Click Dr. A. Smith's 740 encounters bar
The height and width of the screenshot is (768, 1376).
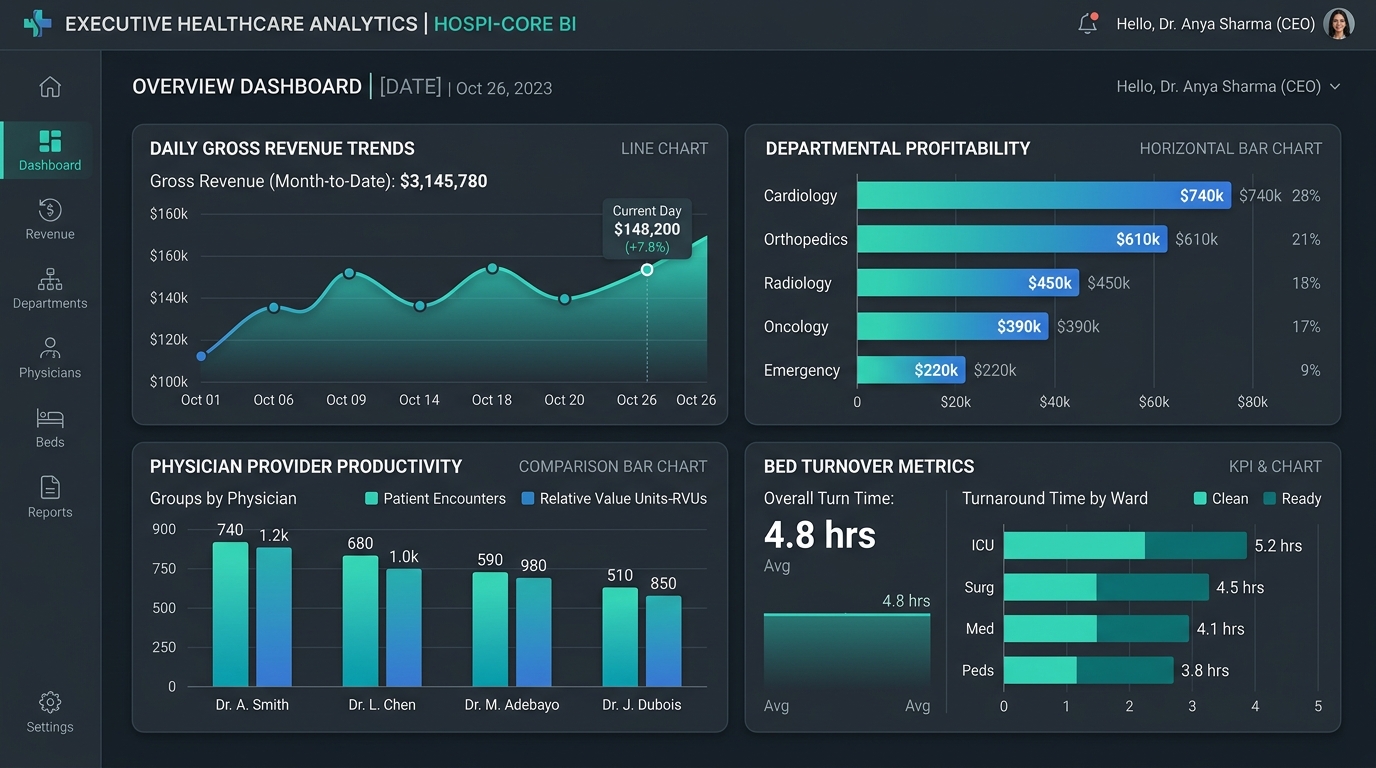tap(230, 614)
